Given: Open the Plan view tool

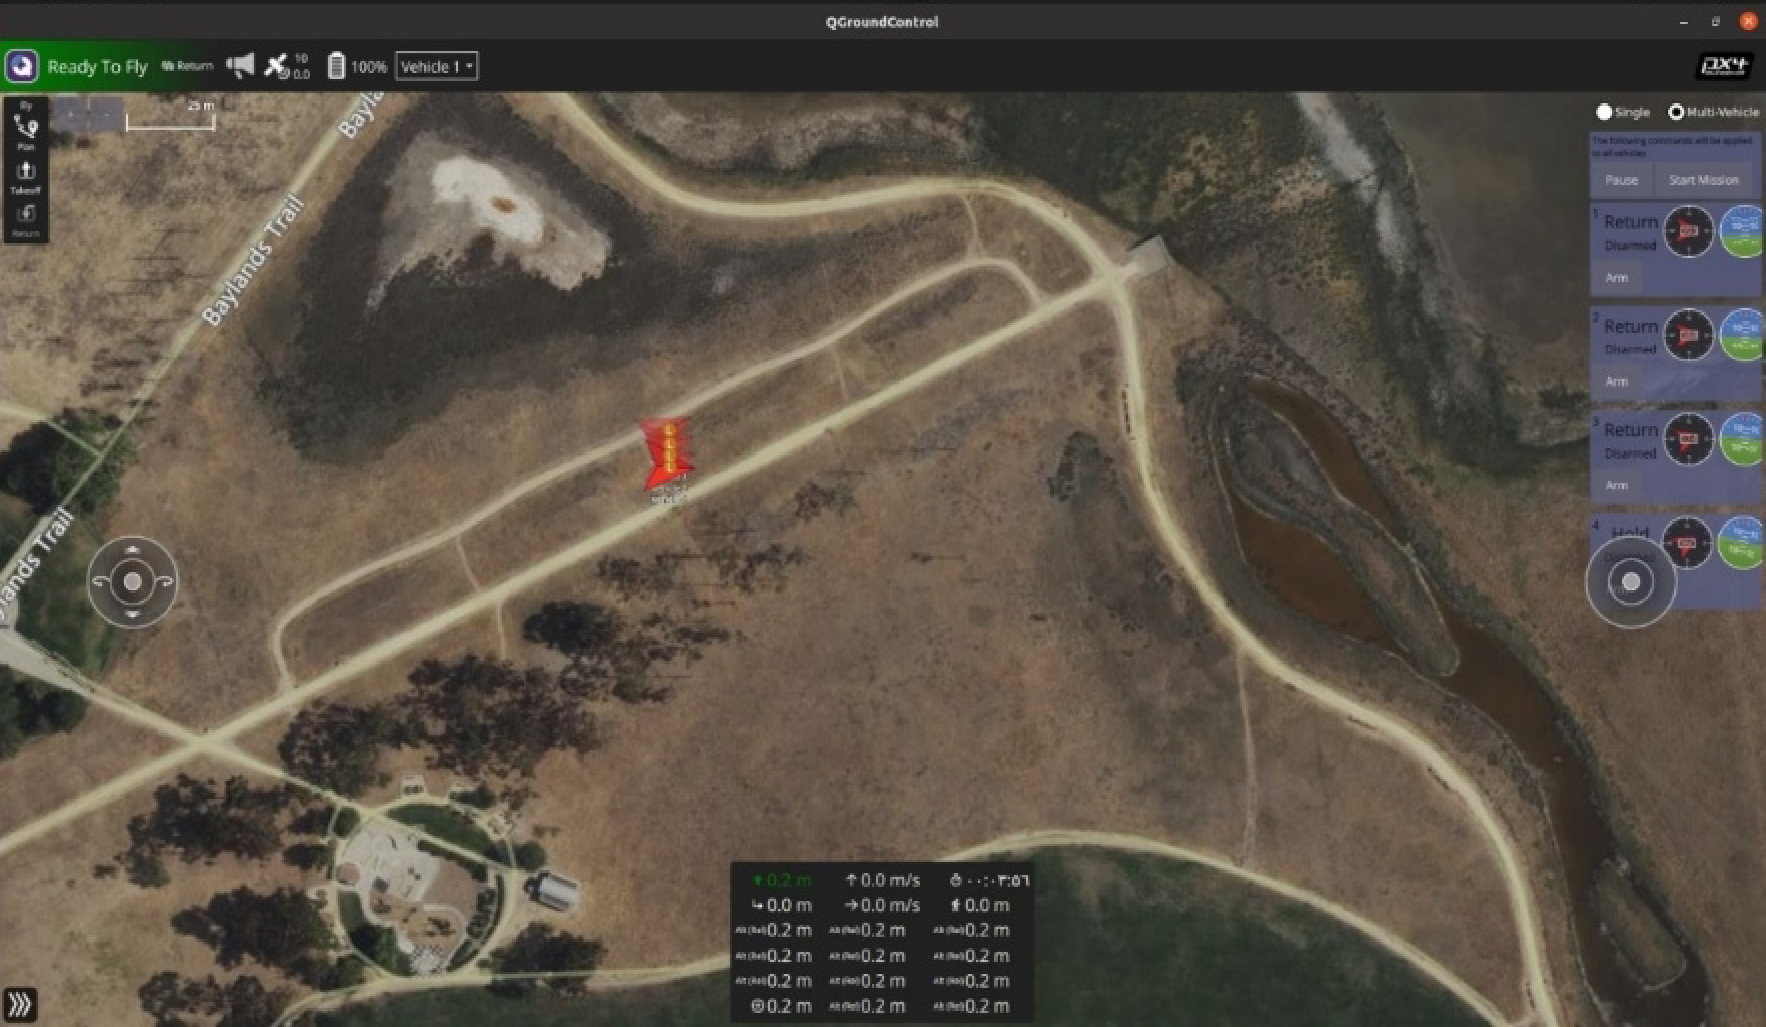Looking at the screenshot, I should coord(26,130).
